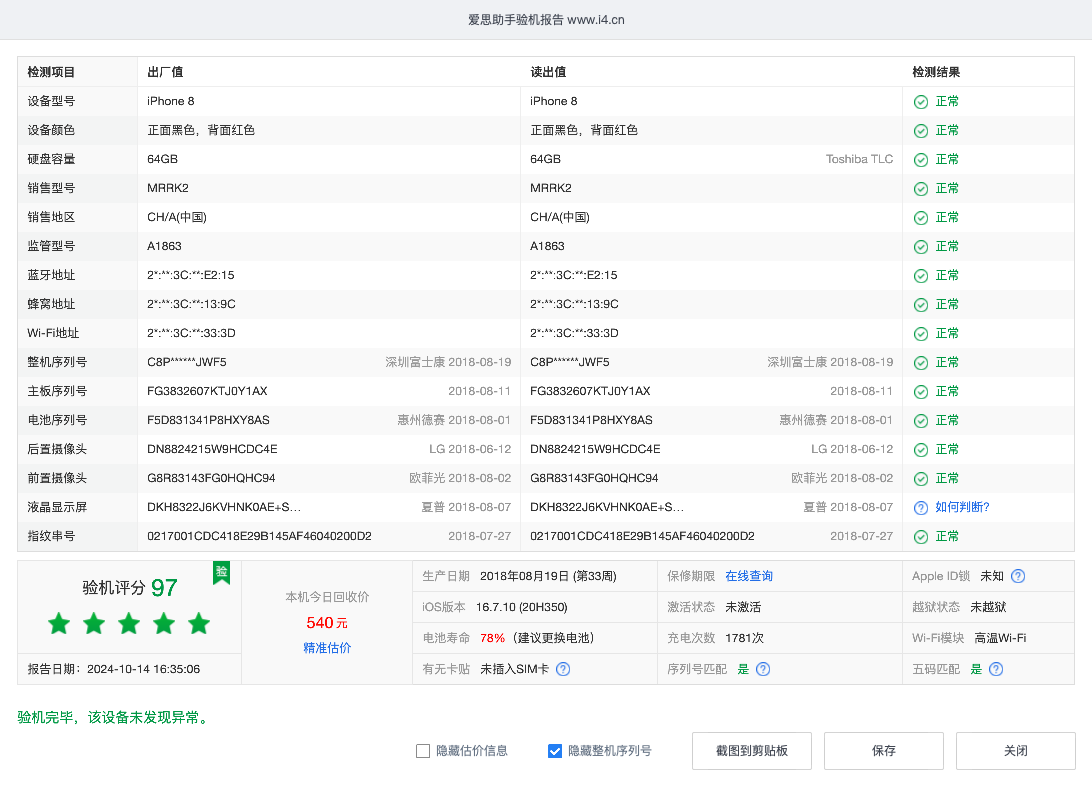
Task: Open the 在线查询 warranty link
Action: pyautogui.click(x=749, y=576)
